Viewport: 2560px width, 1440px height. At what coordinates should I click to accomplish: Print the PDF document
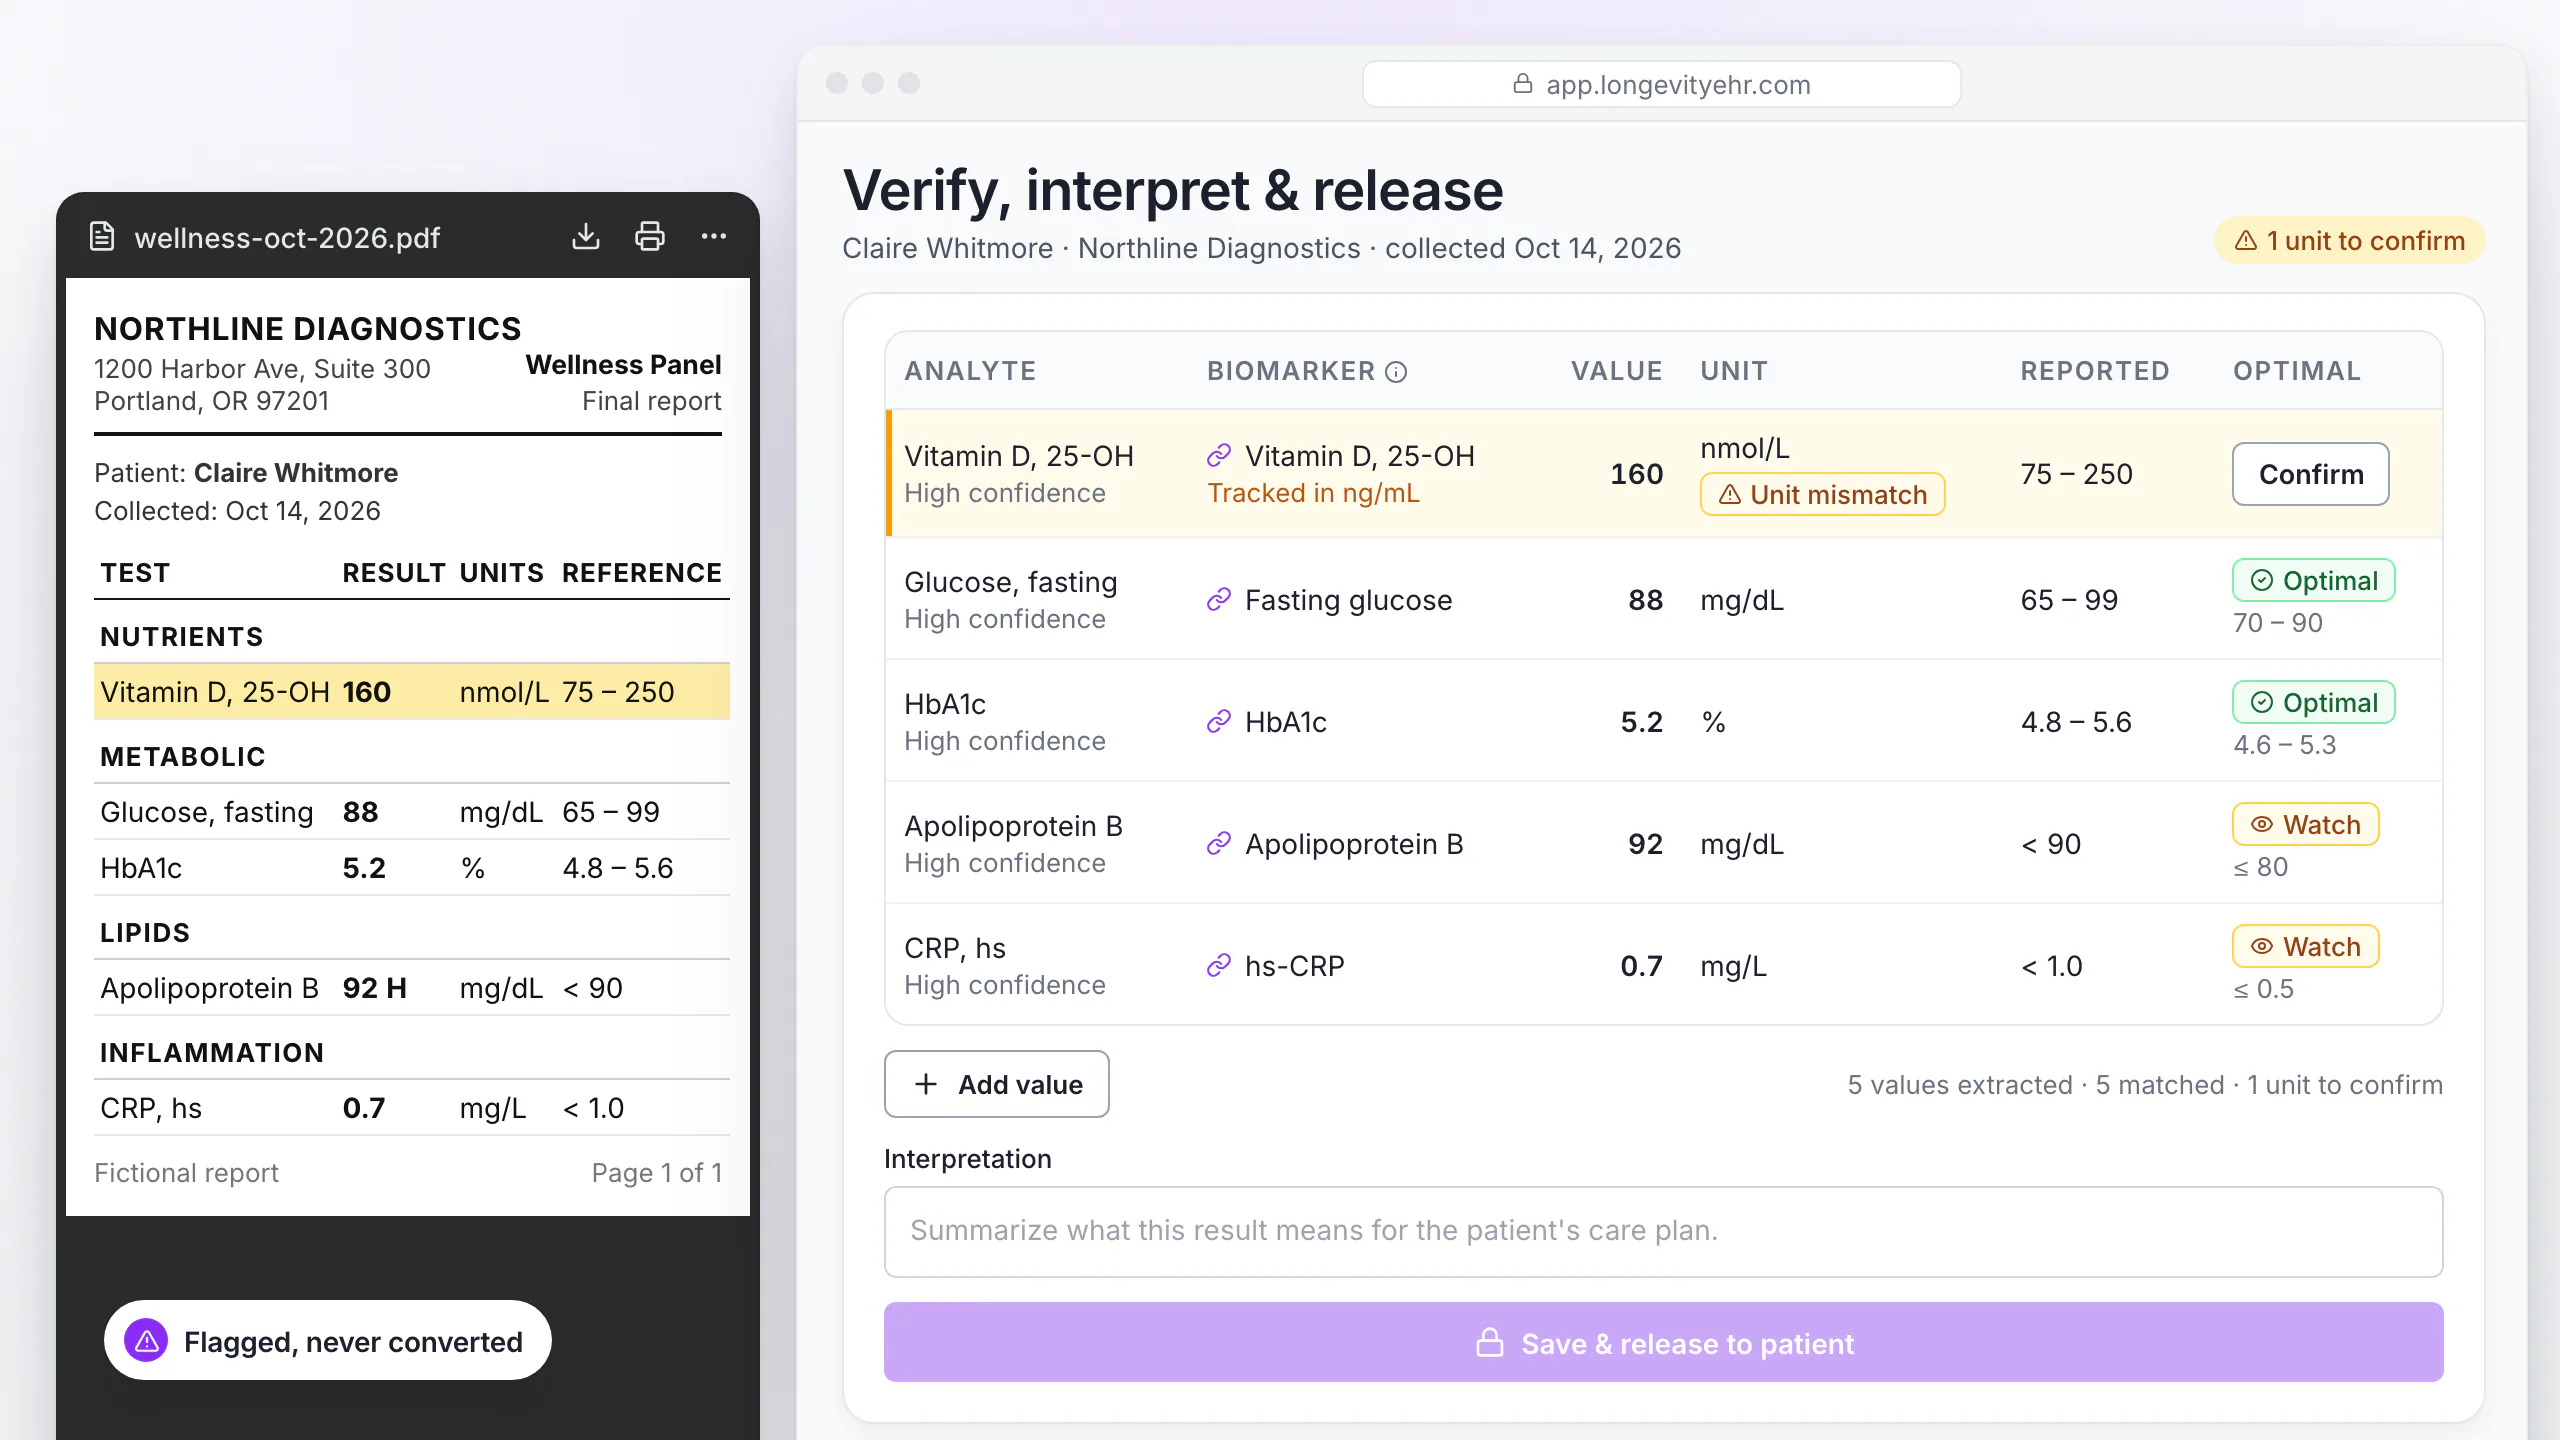(x=650, y=237)
